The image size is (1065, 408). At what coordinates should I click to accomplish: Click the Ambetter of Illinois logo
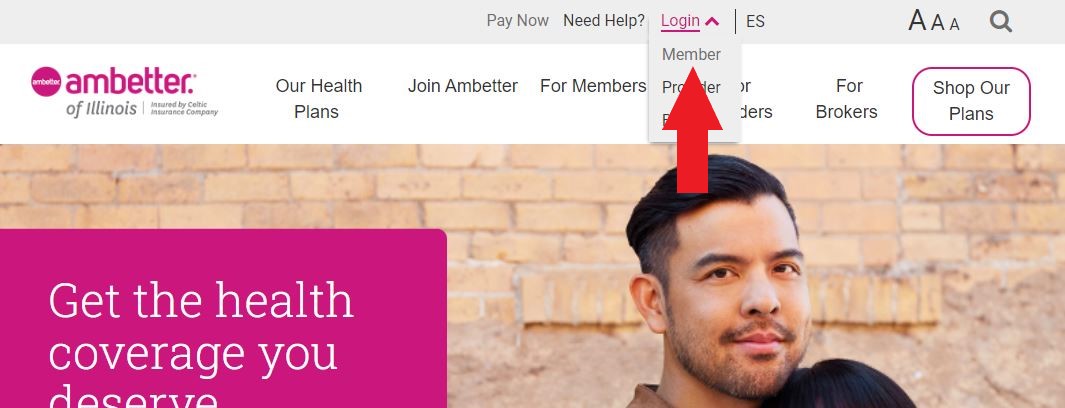click(x=124, y=92)
